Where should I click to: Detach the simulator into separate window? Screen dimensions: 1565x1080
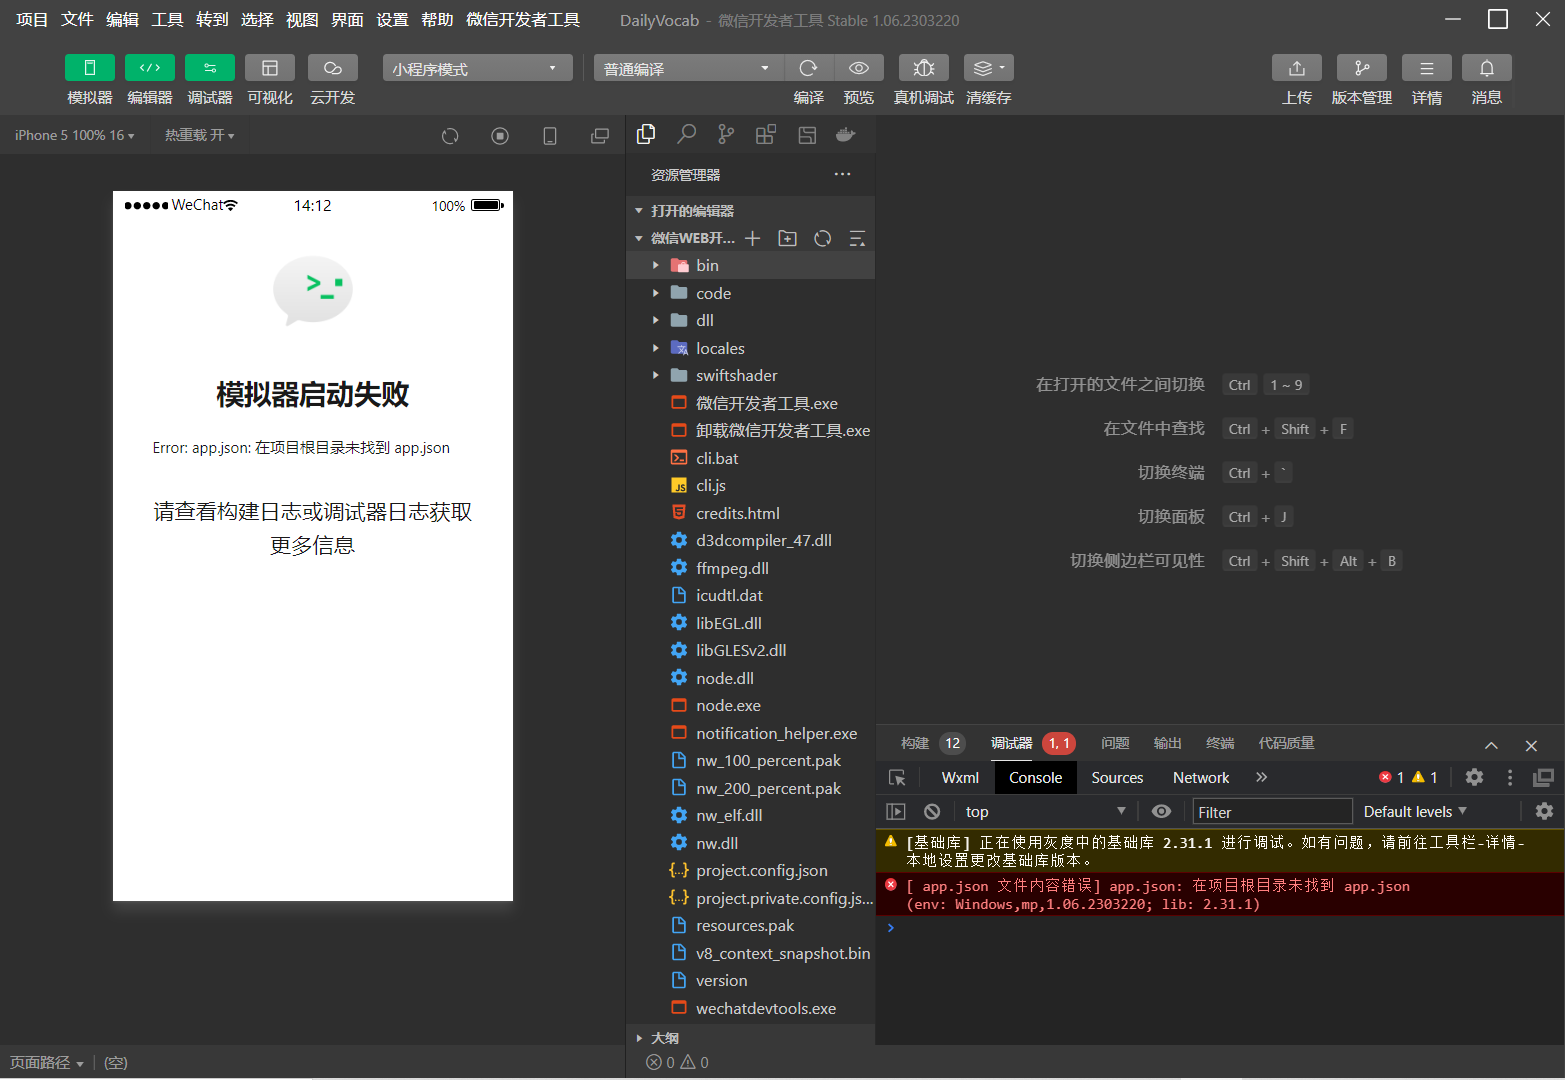[600, 136]
